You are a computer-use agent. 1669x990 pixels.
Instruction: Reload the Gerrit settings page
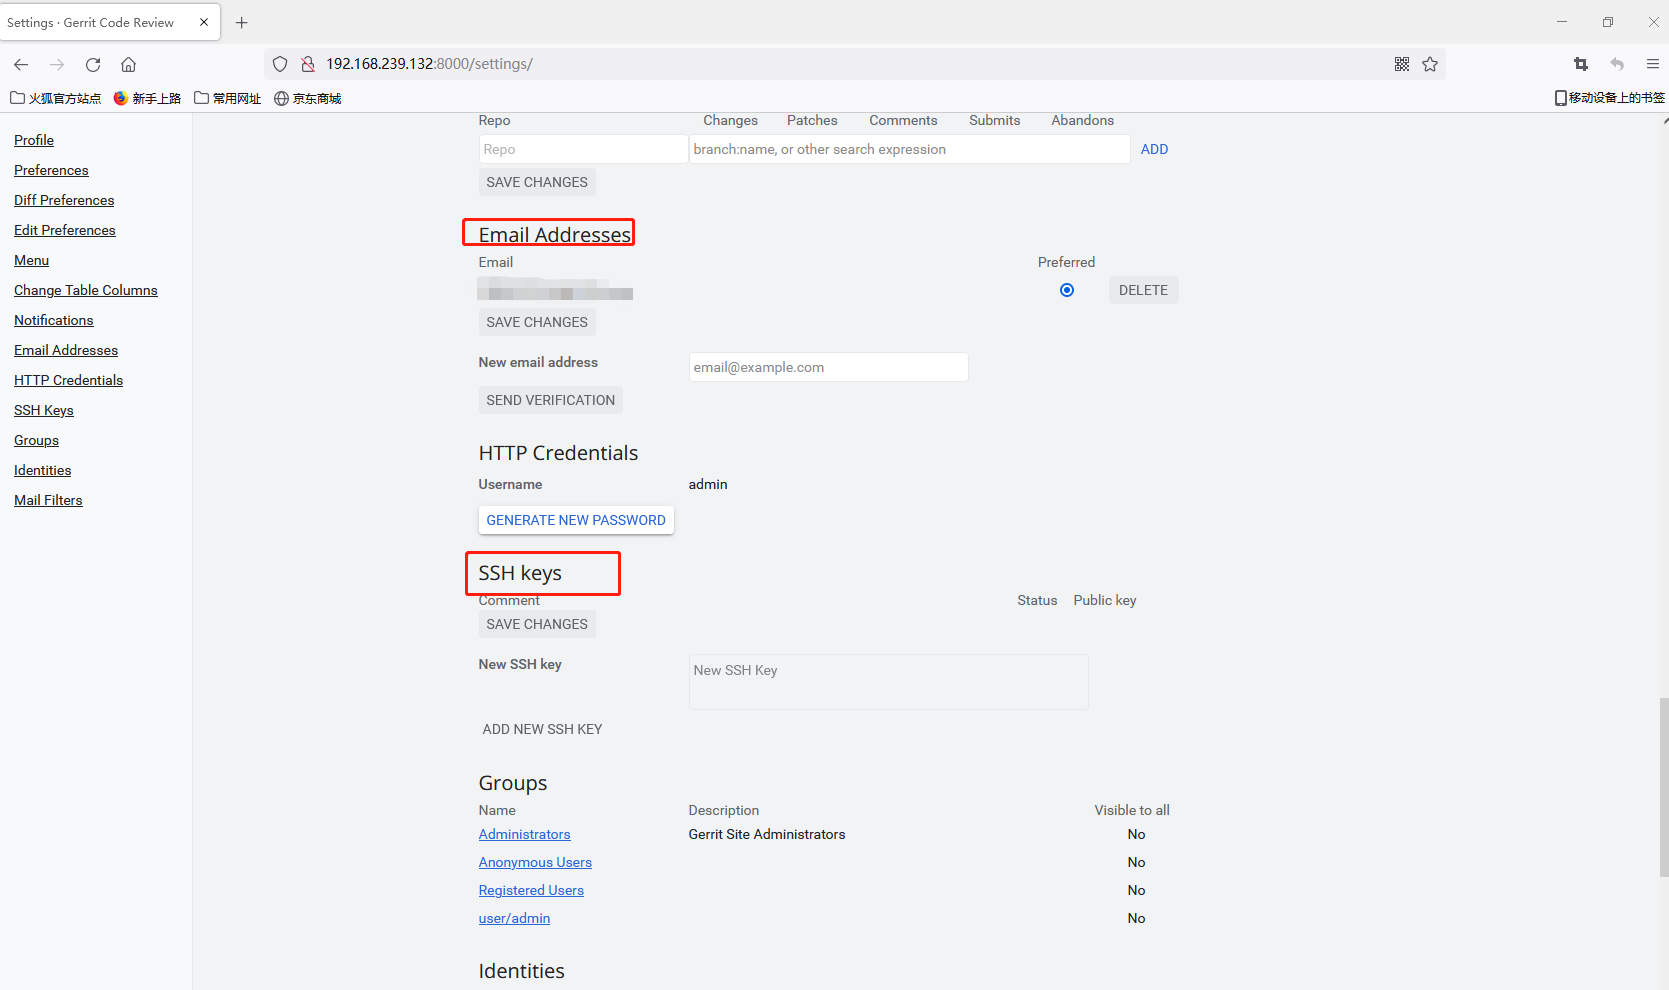point(93,64)
